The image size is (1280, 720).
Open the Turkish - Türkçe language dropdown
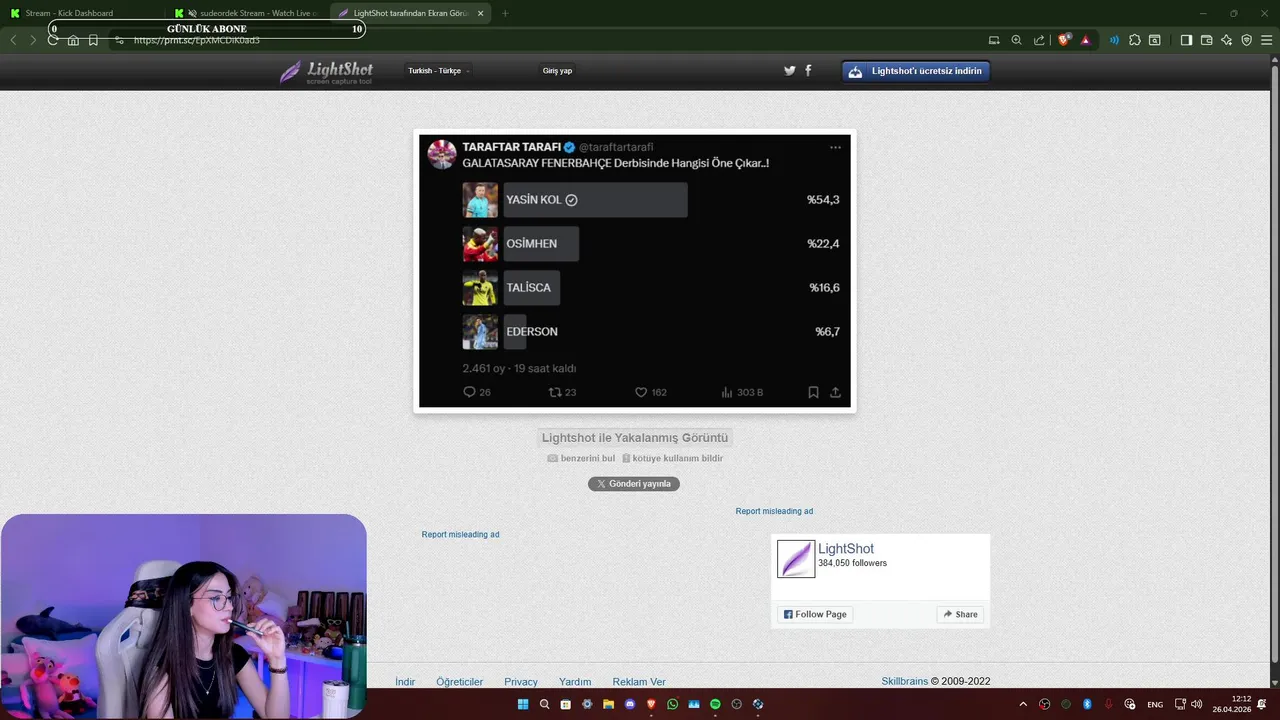[439, 71]
